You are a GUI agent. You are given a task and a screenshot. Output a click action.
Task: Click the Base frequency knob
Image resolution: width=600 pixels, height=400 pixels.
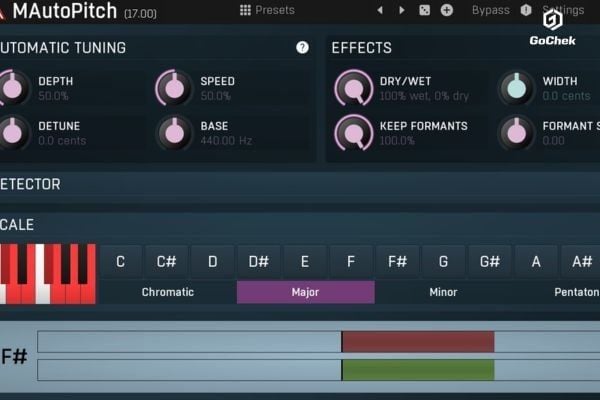(174, 132)
